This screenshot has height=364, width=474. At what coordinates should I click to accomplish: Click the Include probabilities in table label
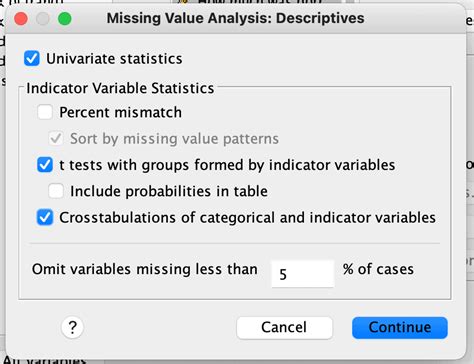pos(169,191)
